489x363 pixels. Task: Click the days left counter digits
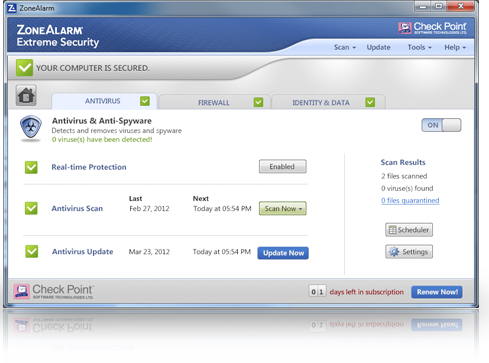pos(317,292)
